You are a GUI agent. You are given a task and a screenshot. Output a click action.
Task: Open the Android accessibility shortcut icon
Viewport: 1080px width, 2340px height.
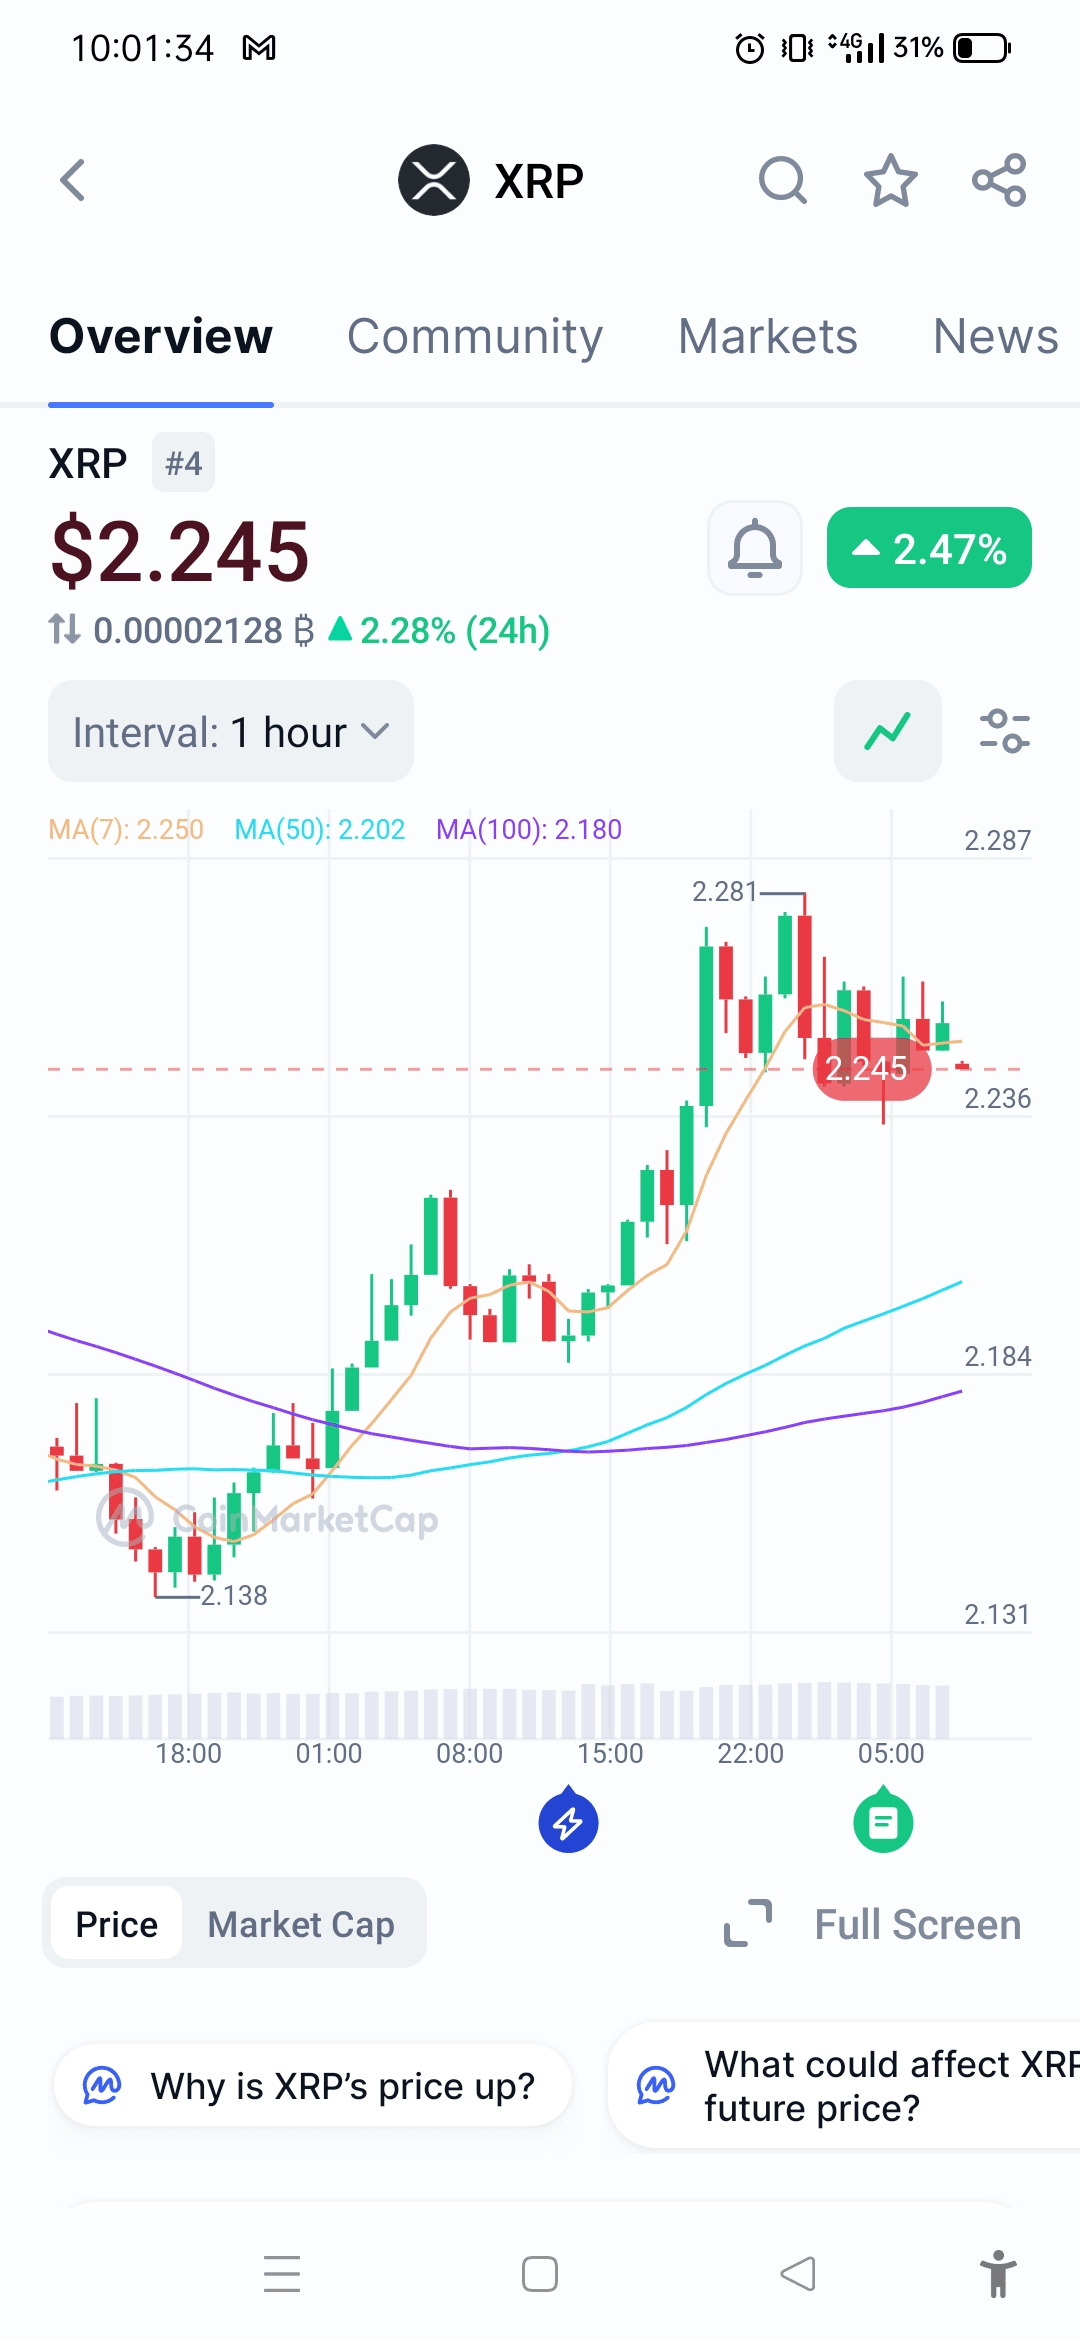pyautogui.click(x=998, y=2274)
